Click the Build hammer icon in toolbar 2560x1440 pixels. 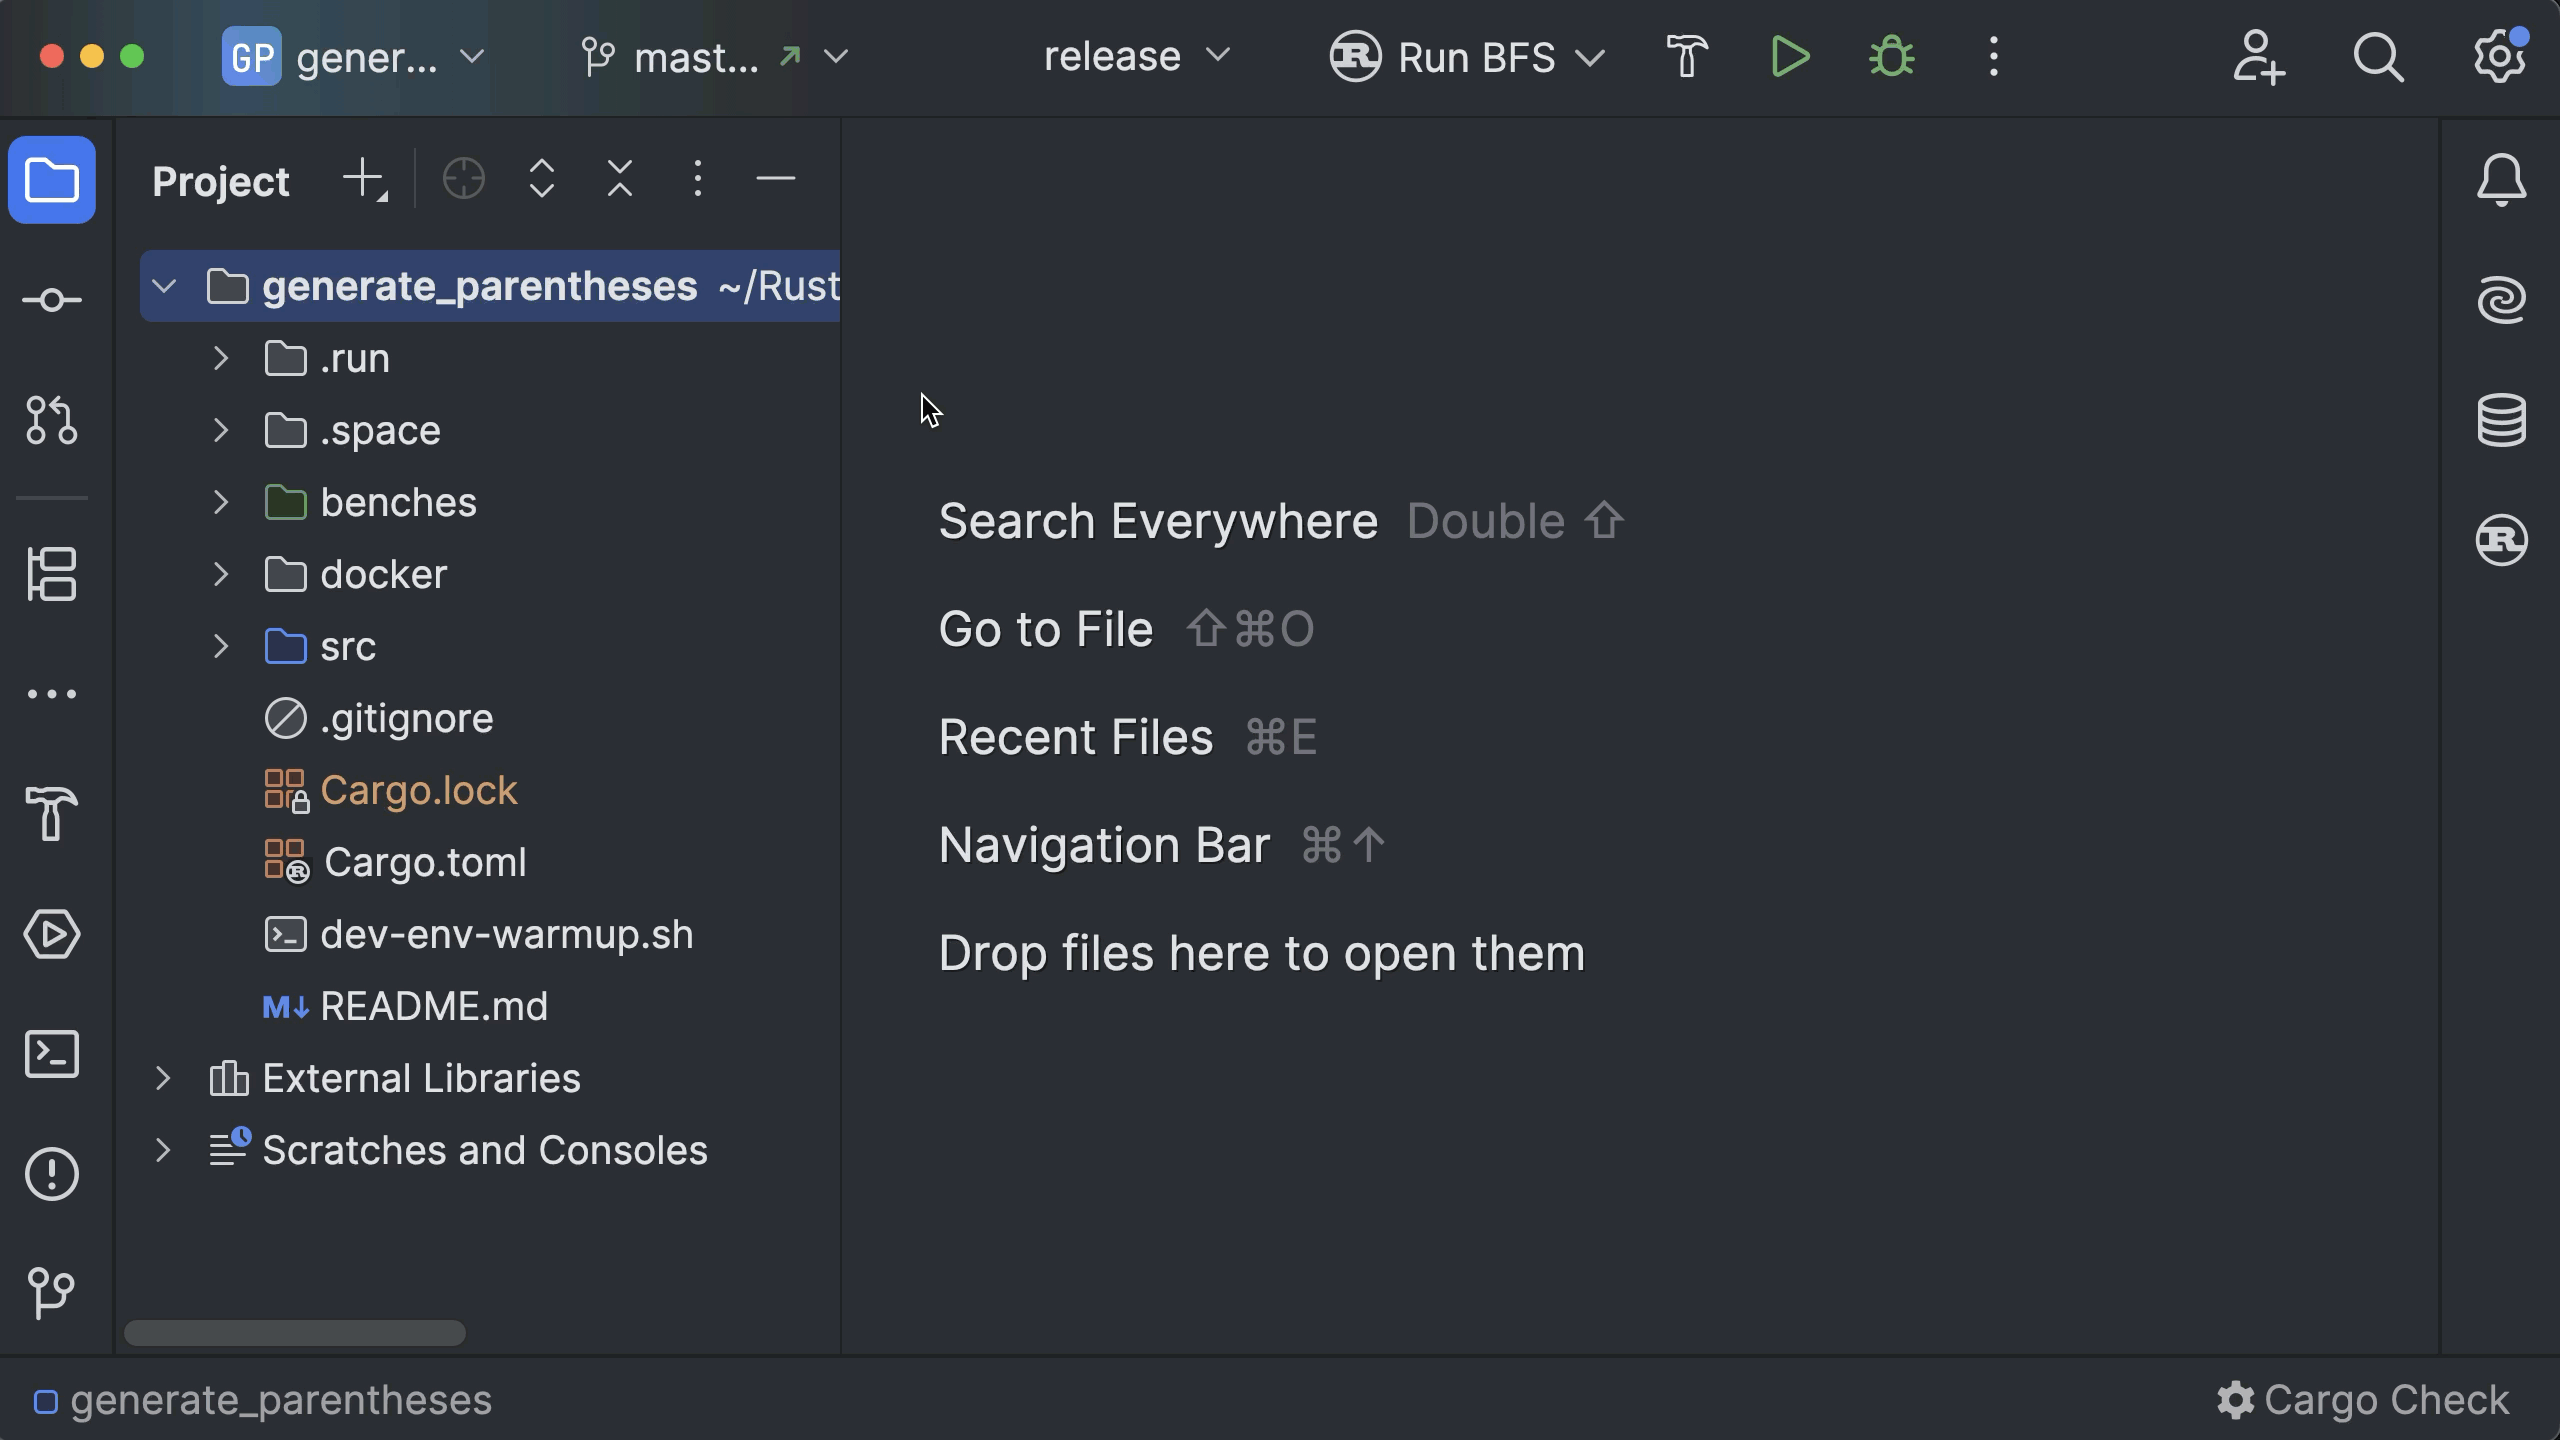click(x=1687, y=57)
